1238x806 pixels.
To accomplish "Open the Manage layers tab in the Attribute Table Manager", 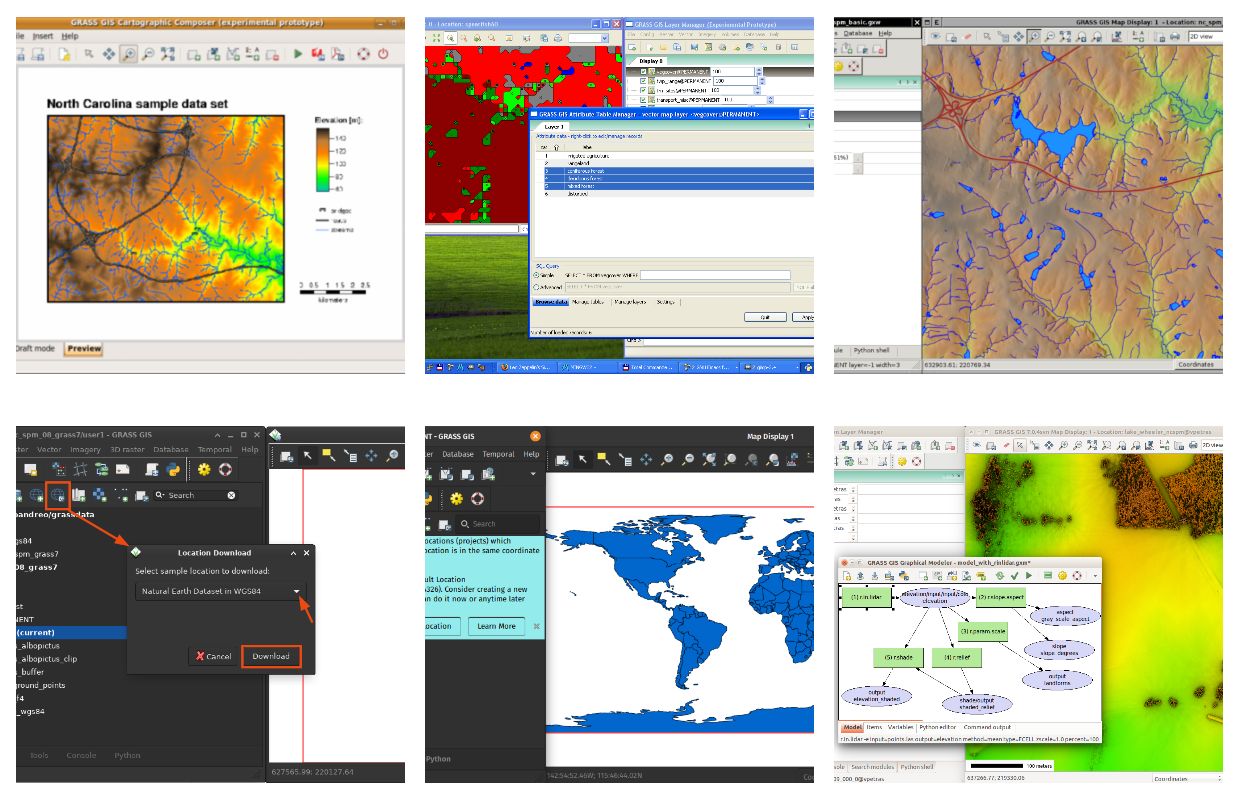I will pyautogui.click(x=630, y=302).
